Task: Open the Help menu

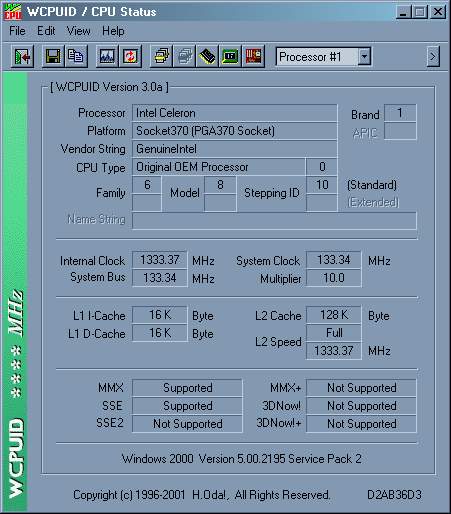Action: click(x=113, y=31)
